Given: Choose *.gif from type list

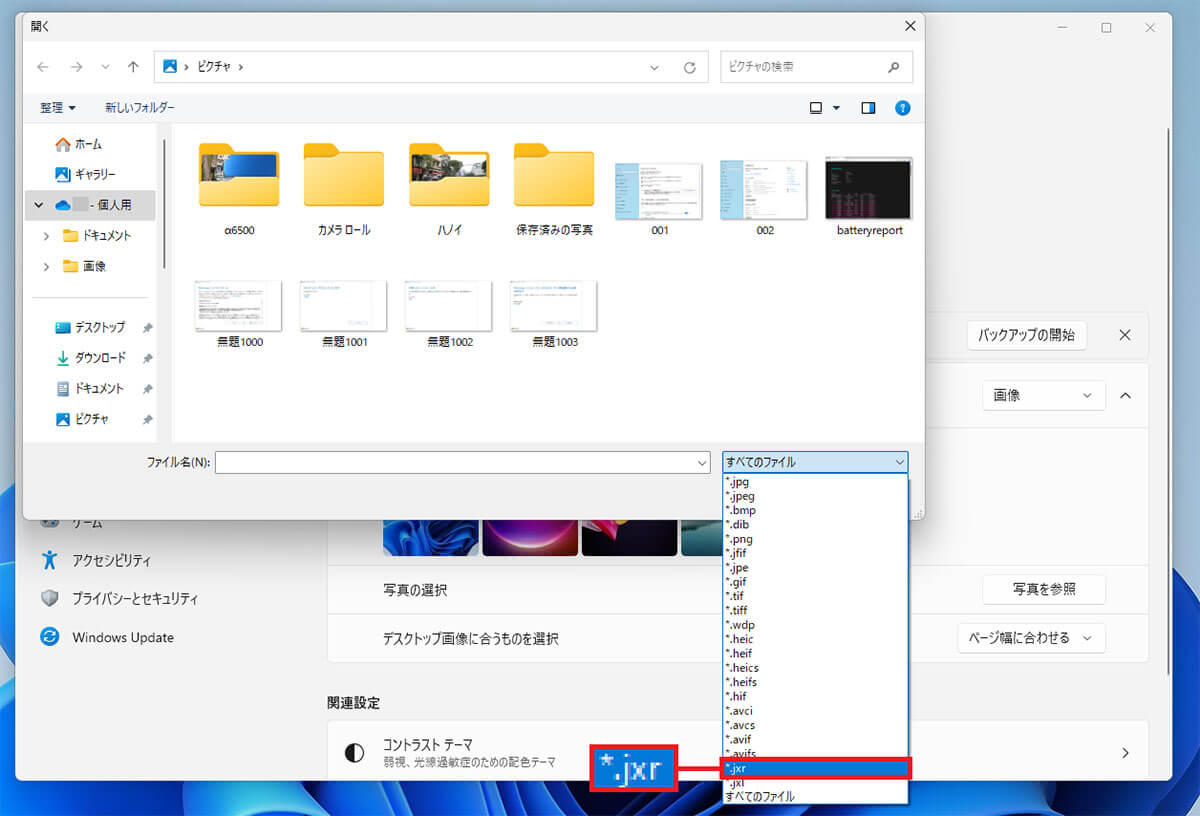Looking at the screenshot, I should tap(814, 582).
